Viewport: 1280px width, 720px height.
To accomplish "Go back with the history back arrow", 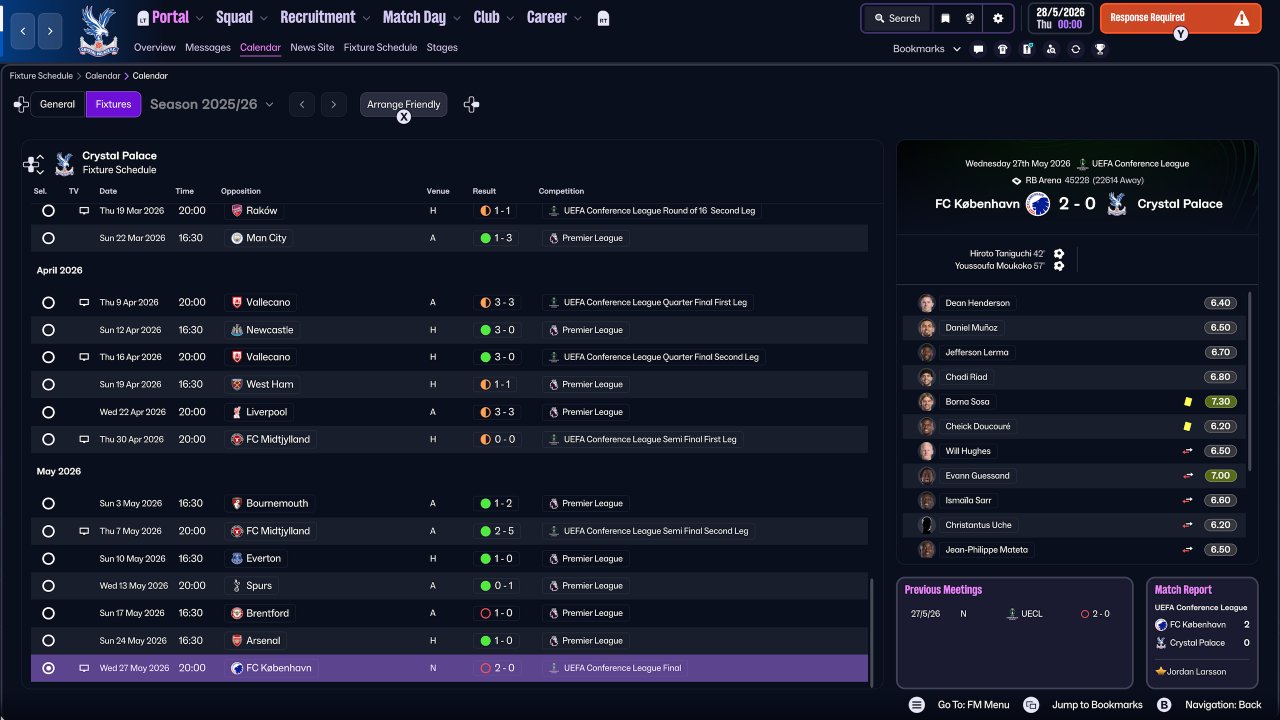I will (x=23, y=31).
